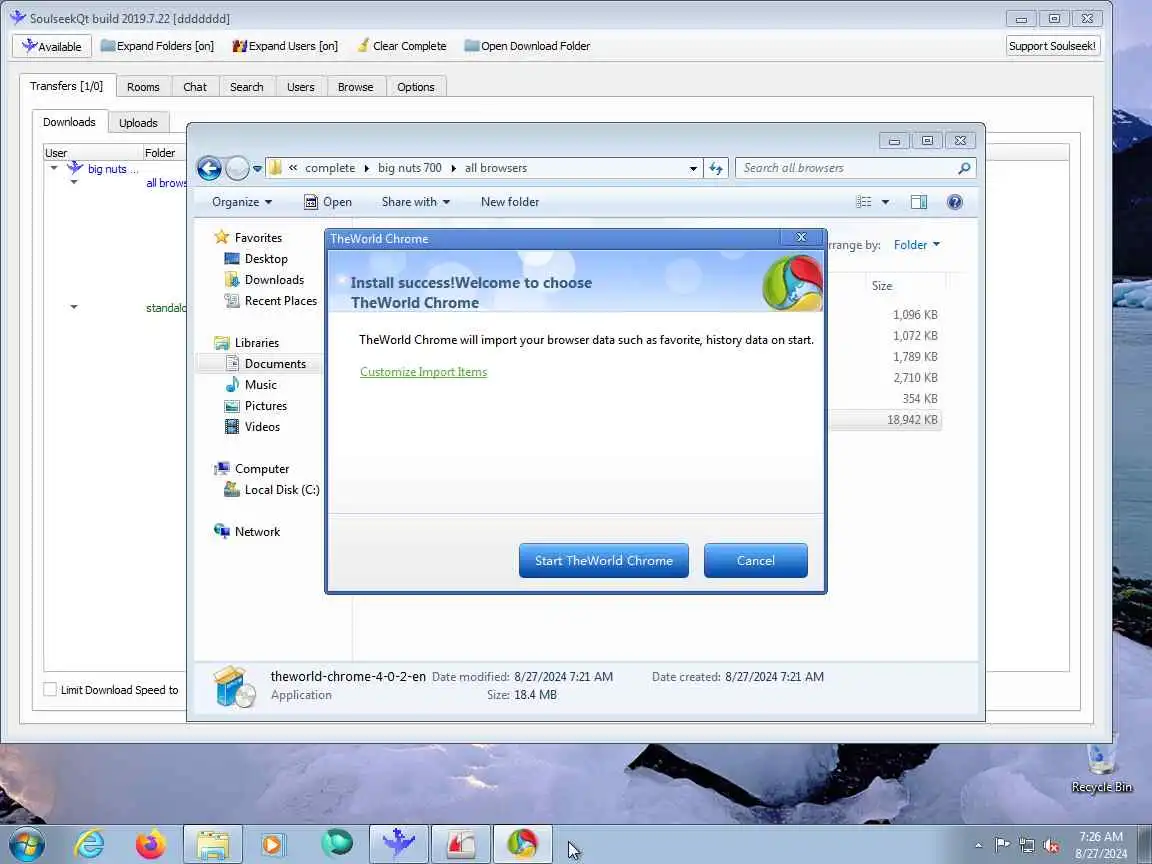Viewport: 1152px width, 864px height.
Task: Cancel the TheWorld Chrome installer dialog
Action: point(755,561)
